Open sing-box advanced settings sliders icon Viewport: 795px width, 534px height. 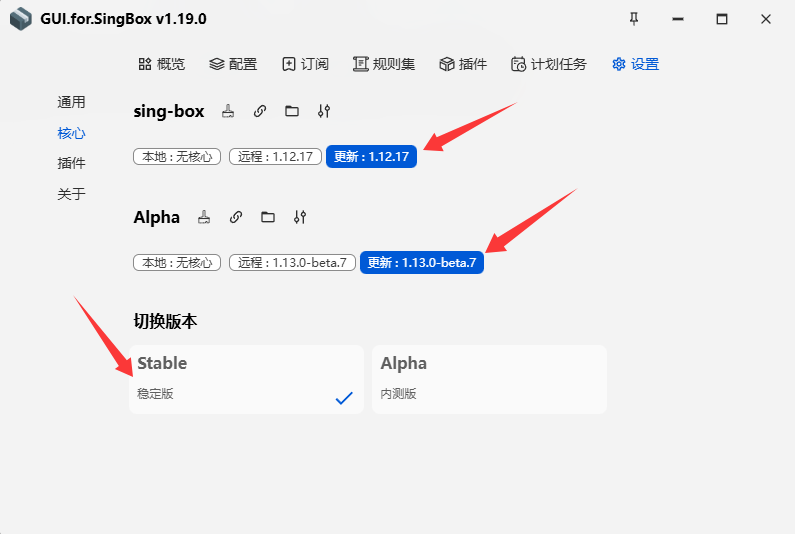(324, 111)
